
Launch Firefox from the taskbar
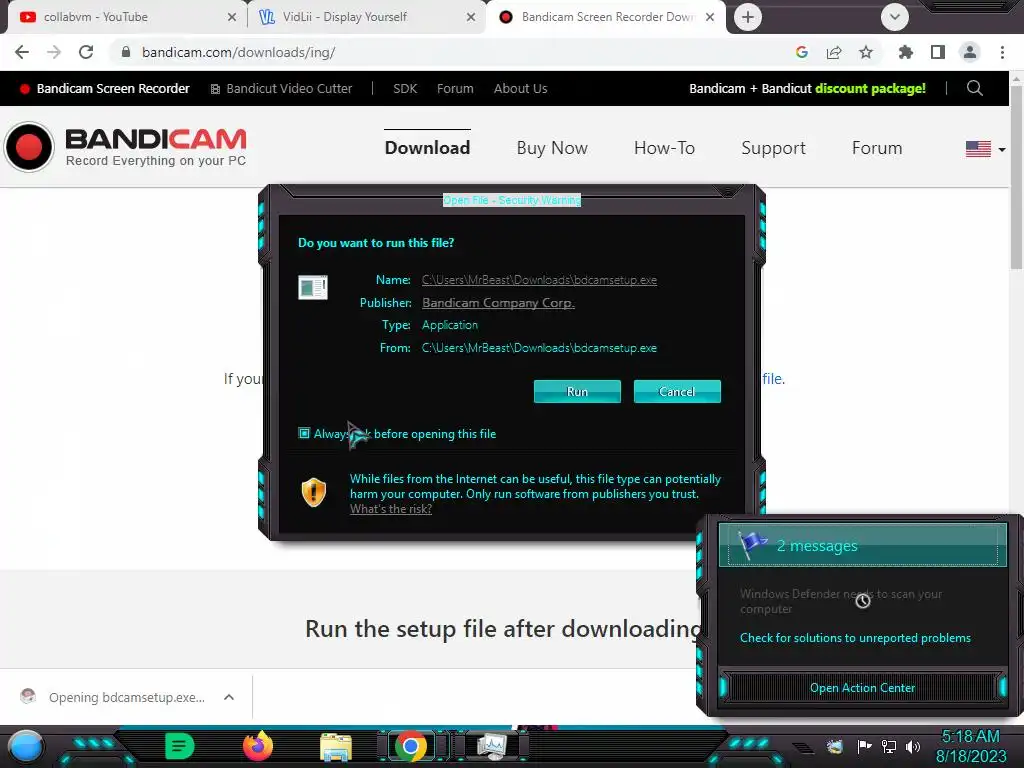pyautogui.click(x=258, y=746)
